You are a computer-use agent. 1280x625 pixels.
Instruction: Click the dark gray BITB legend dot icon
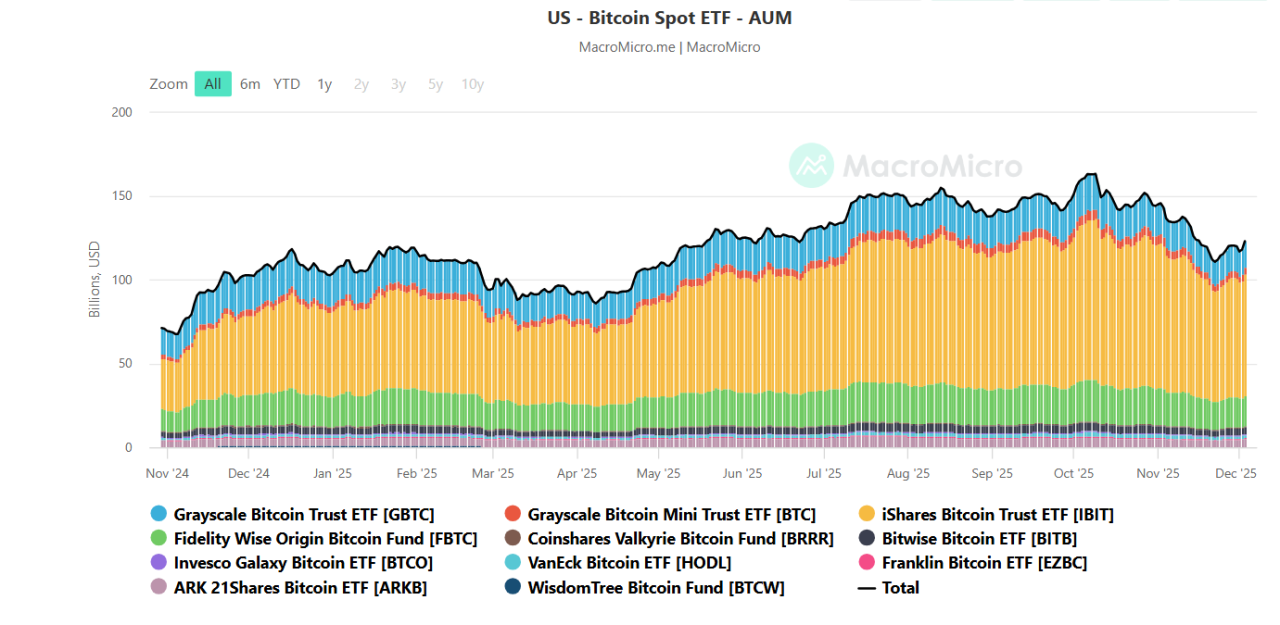867,538
